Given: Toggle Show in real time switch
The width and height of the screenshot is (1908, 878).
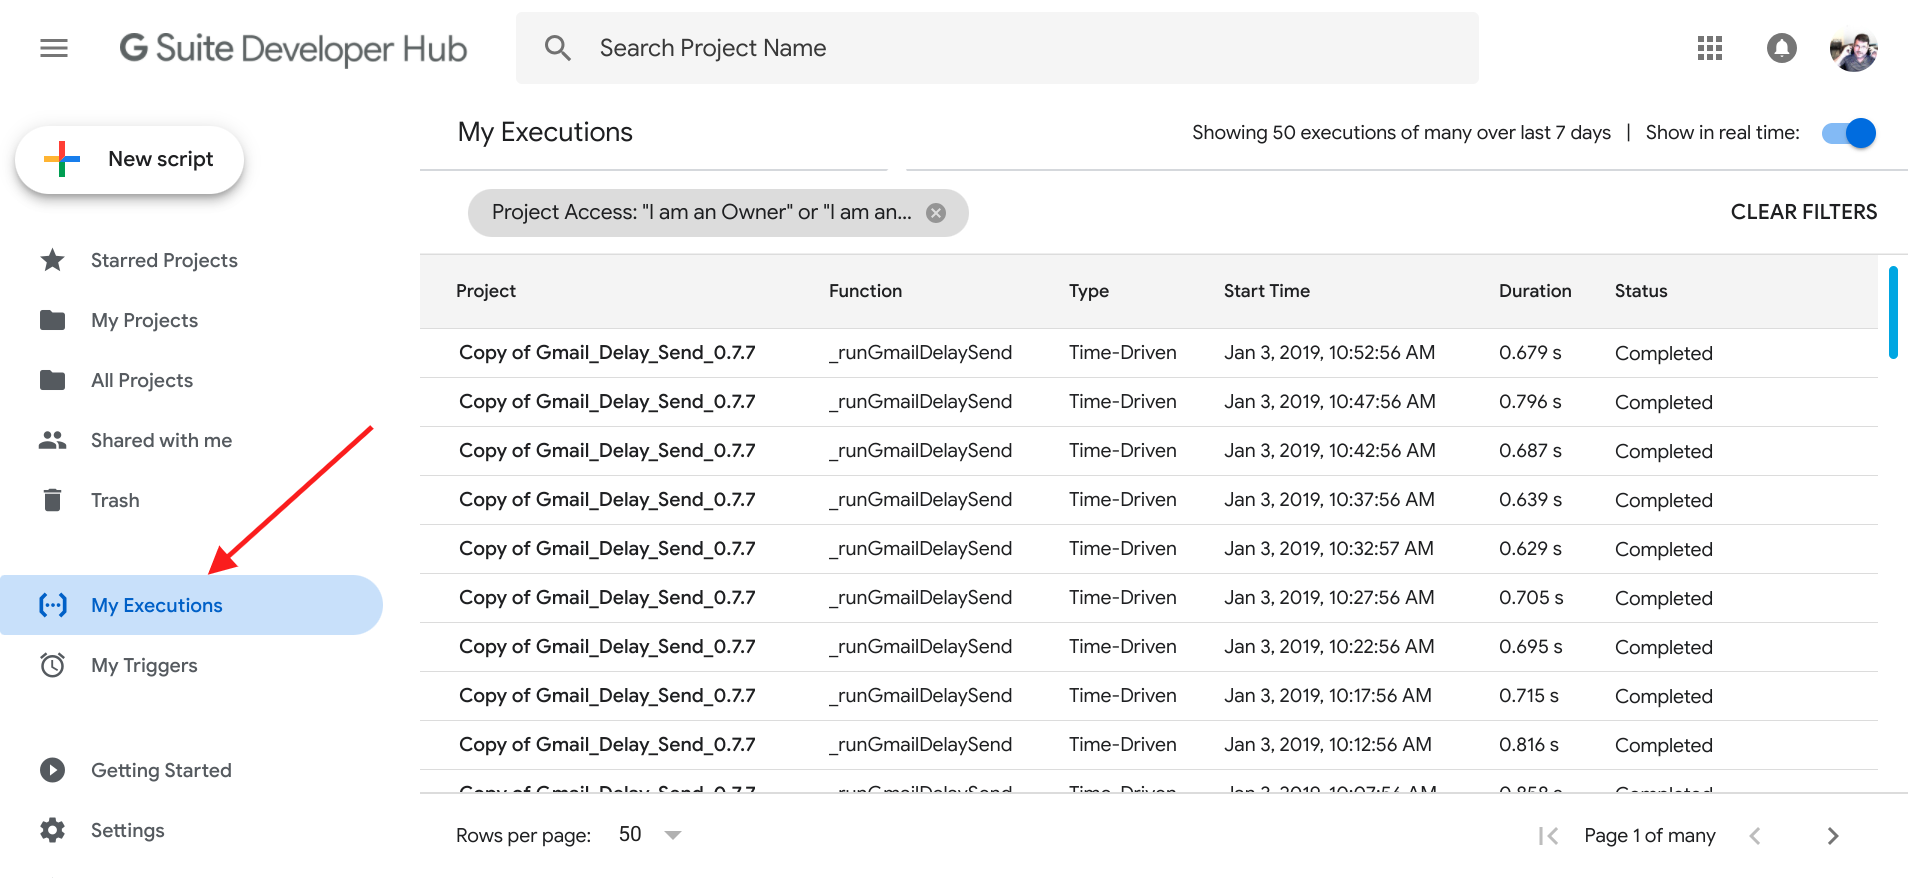Looking at the screenshot, I should pos(1848,133).
